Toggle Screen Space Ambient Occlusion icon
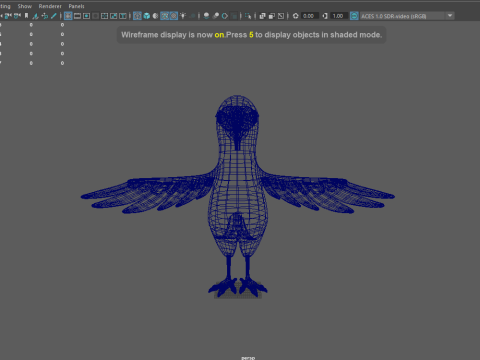This screenshot has height=360, width=480. [206, 16]
